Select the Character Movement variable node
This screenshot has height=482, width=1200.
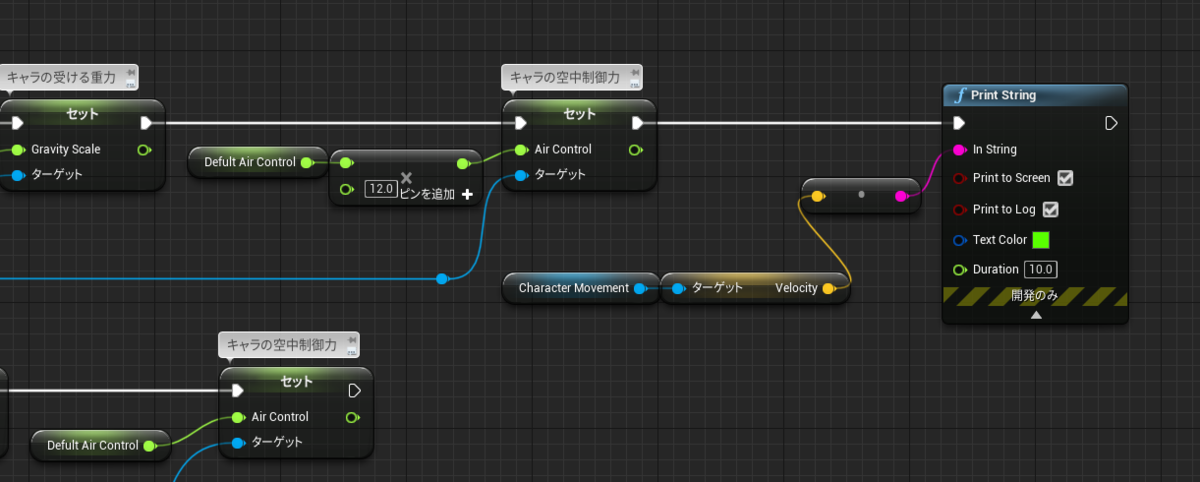tap(581, 288)
